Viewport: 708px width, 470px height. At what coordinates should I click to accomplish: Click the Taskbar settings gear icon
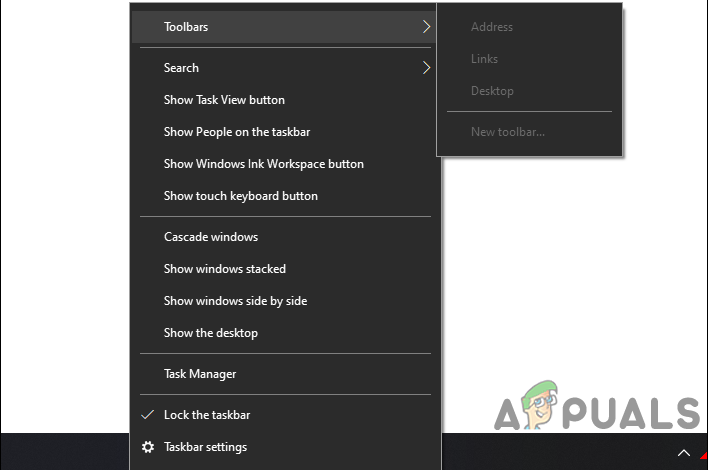(148, 447)
